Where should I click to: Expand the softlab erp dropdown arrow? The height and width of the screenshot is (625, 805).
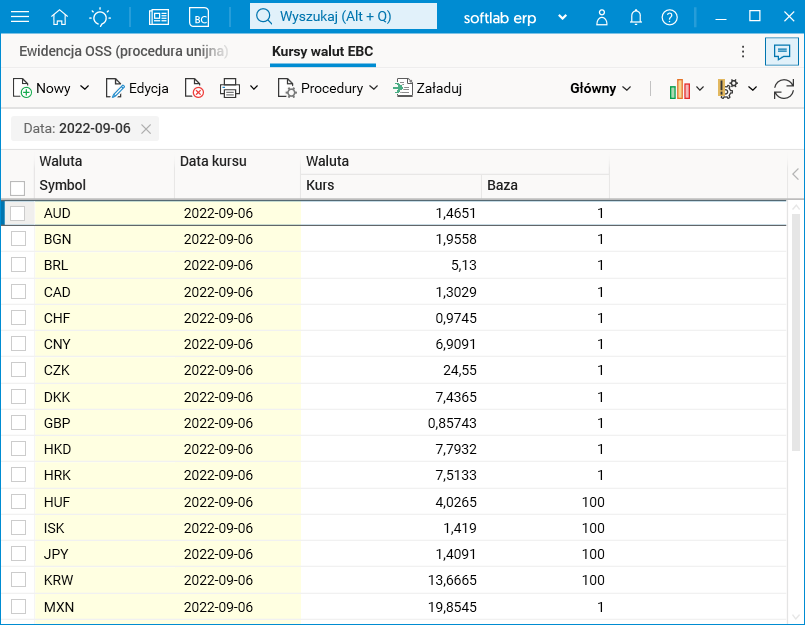click(x=563, y=17)
